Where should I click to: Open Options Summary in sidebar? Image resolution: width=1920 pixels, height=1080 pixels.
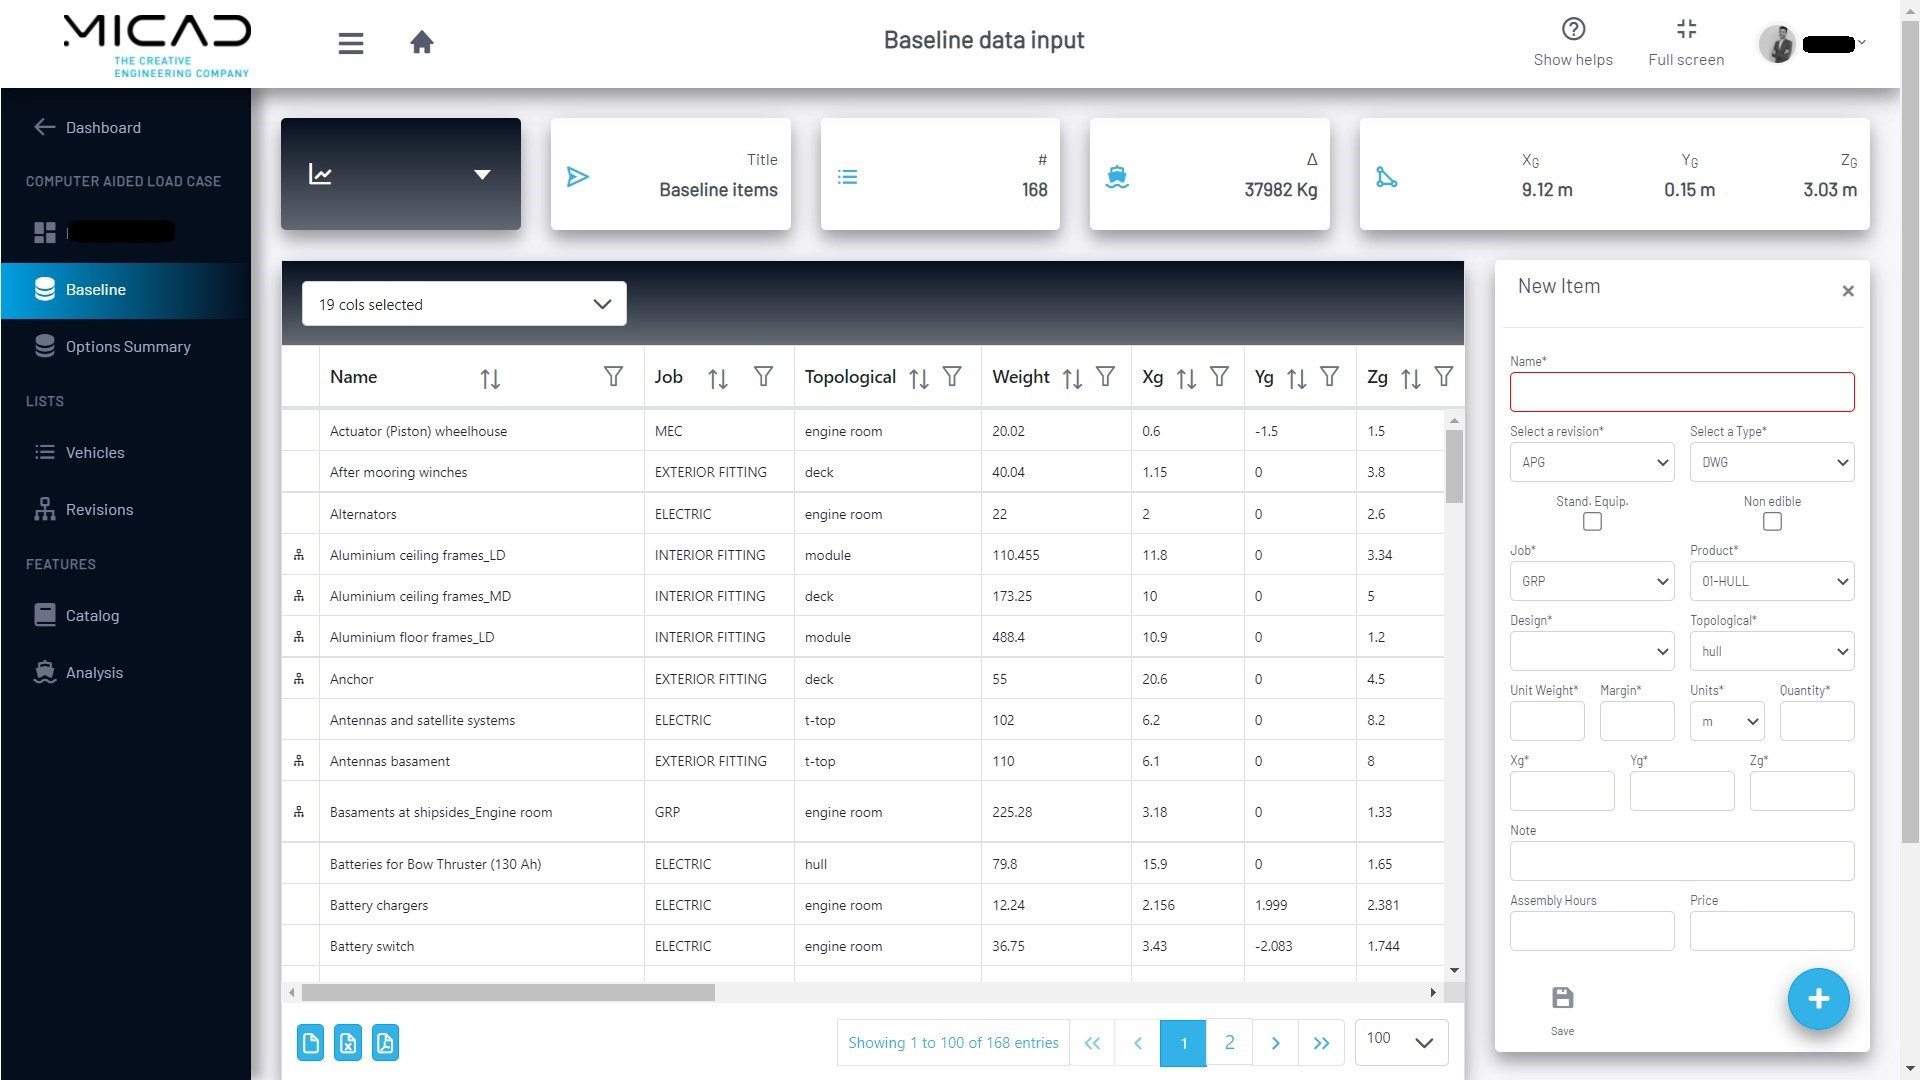[x=127, y=346]
